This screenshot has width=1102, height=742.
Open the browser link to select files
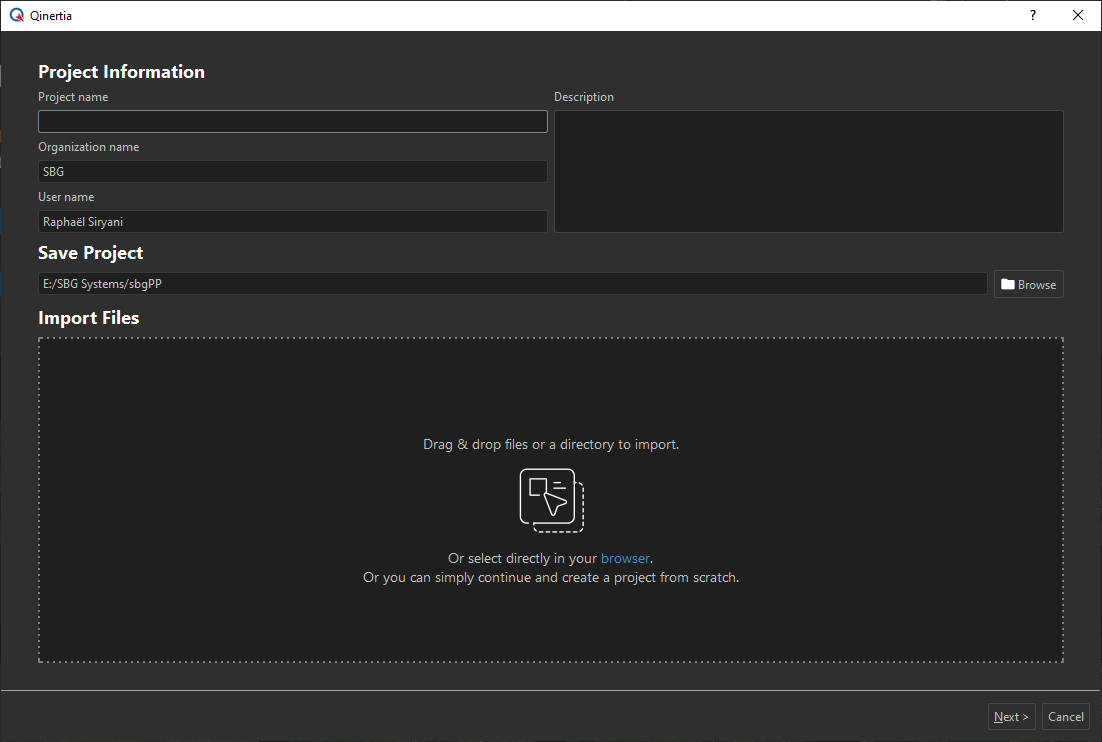625,559
